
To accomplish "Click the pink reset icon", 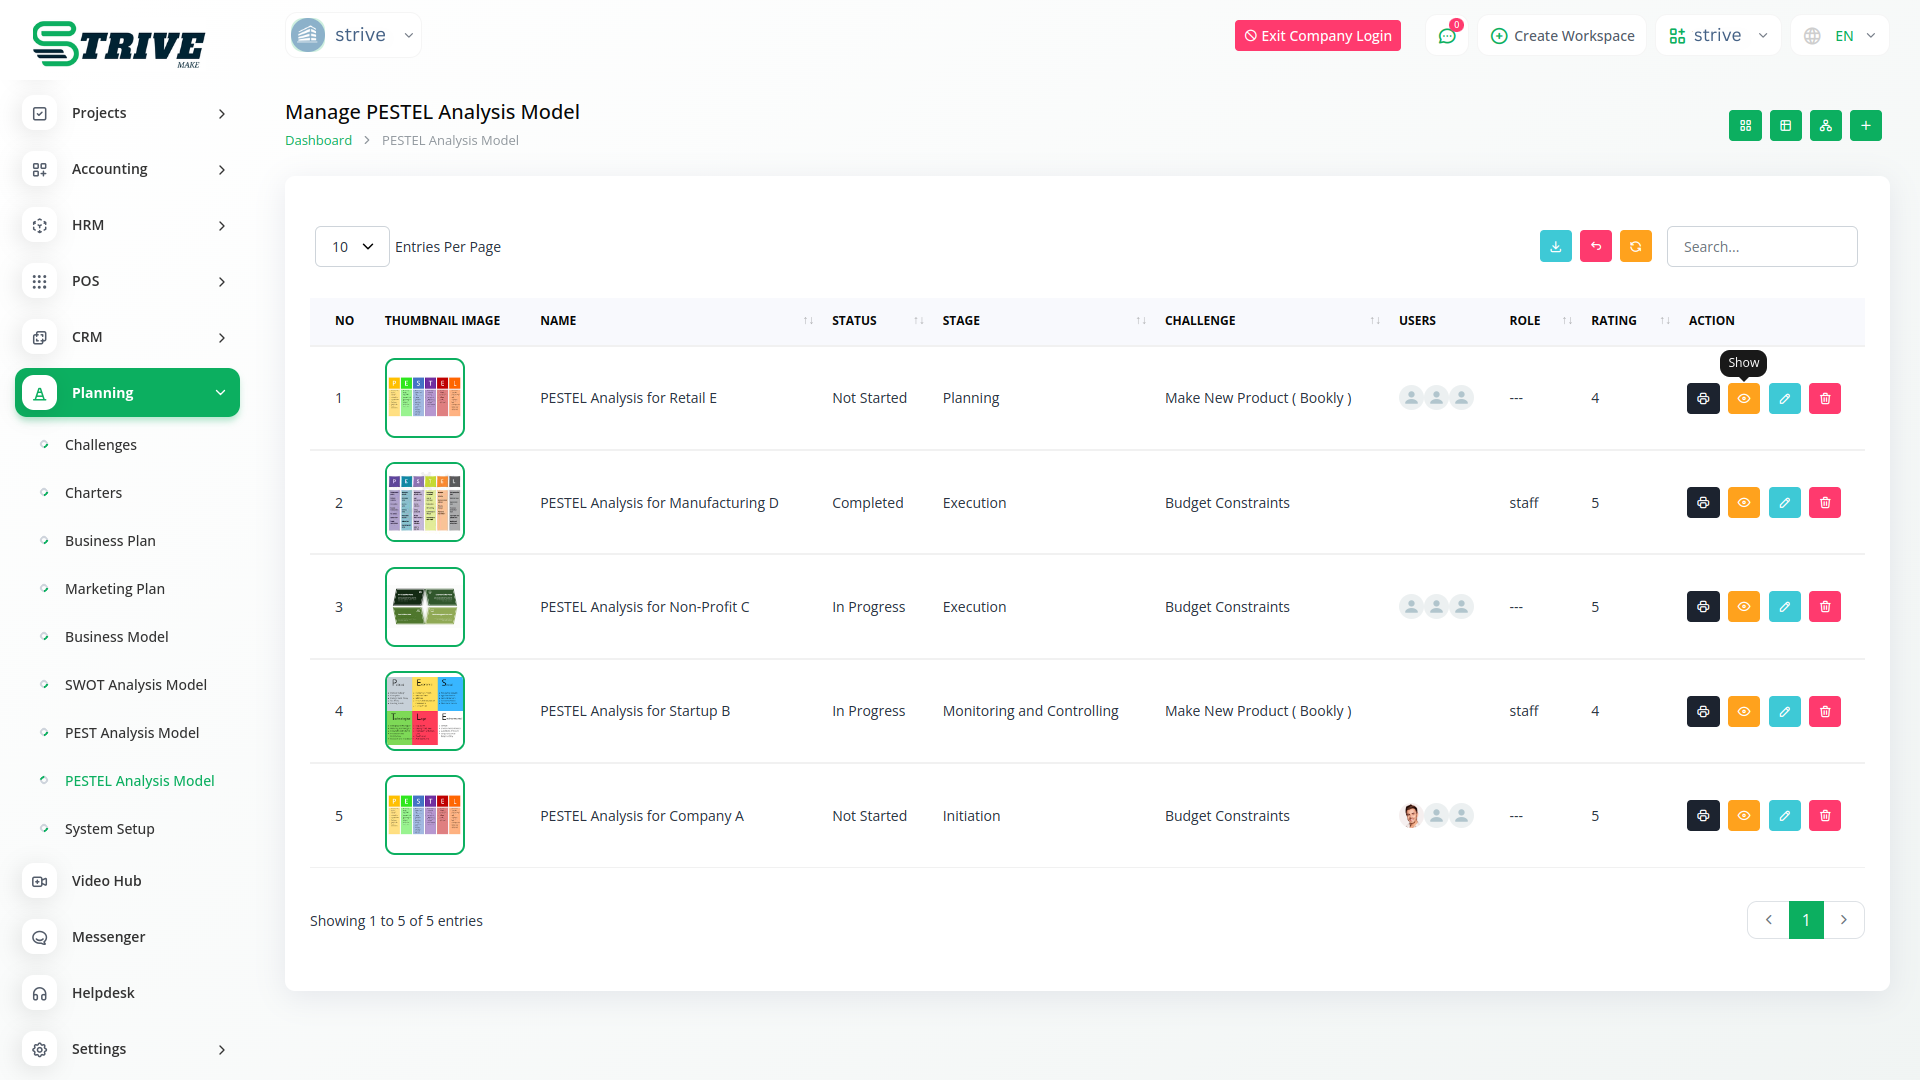I will (x=1595, y=246).
